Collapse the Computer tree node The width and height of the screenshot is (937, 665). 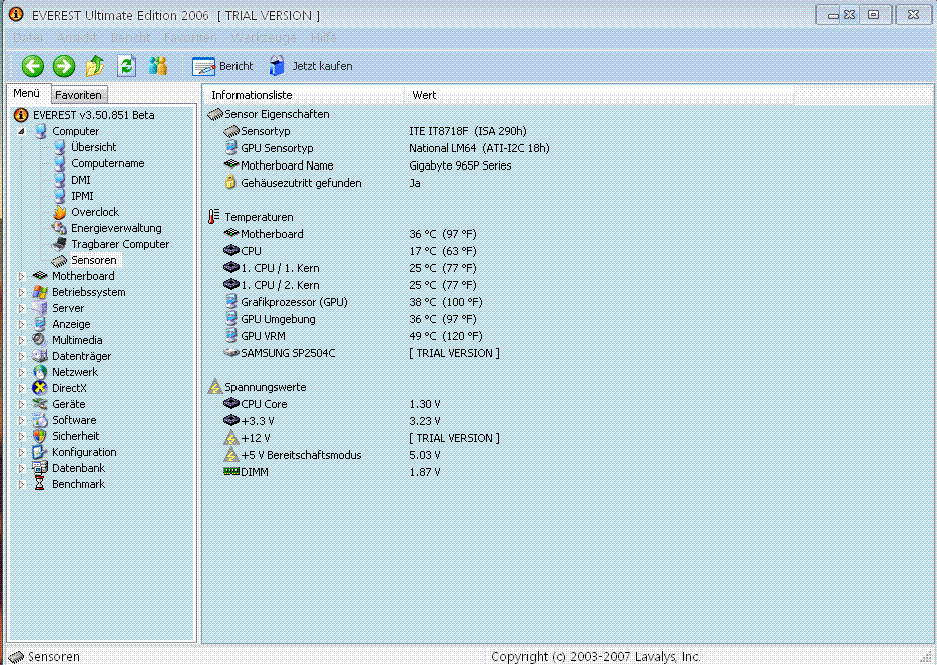[x=22, y=131]
